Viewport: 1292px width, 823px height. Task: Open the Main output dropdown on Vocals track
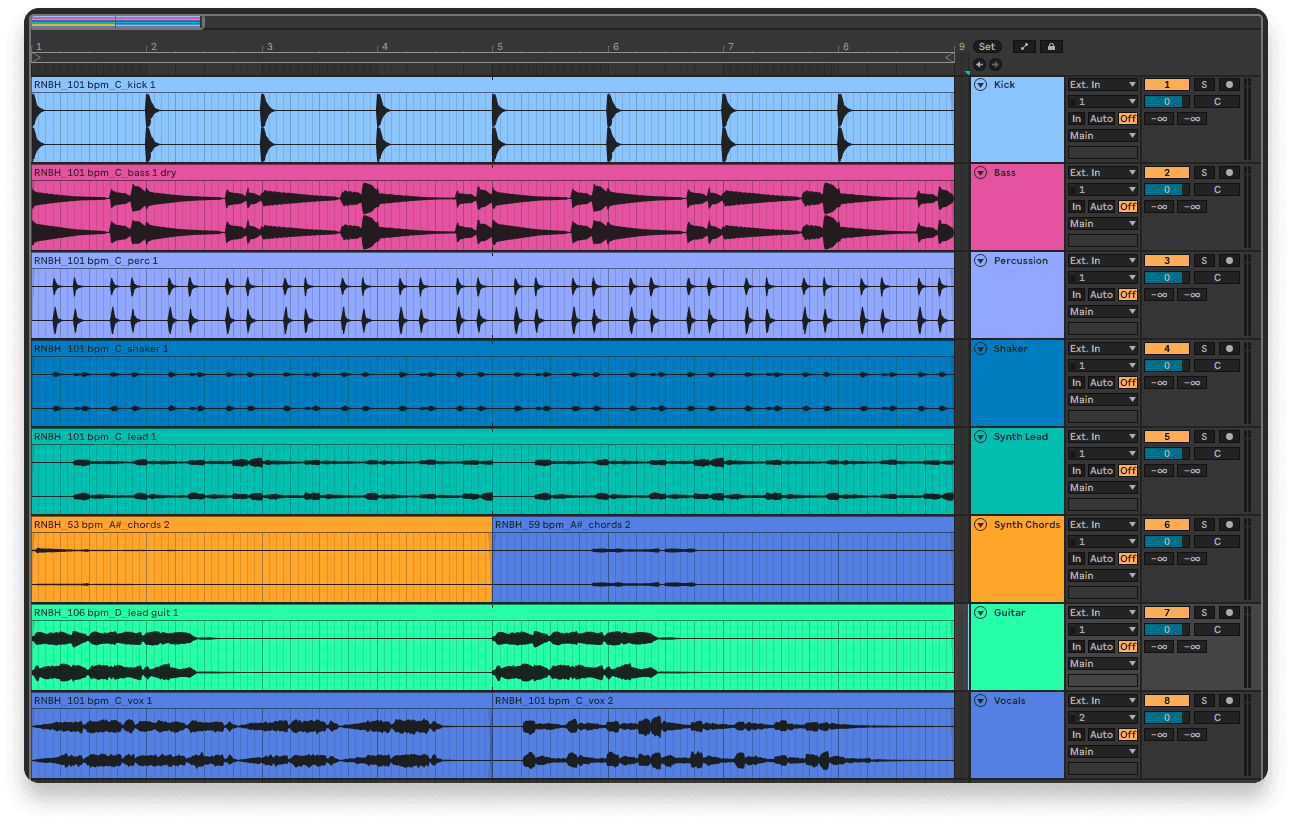[1102, 751]
